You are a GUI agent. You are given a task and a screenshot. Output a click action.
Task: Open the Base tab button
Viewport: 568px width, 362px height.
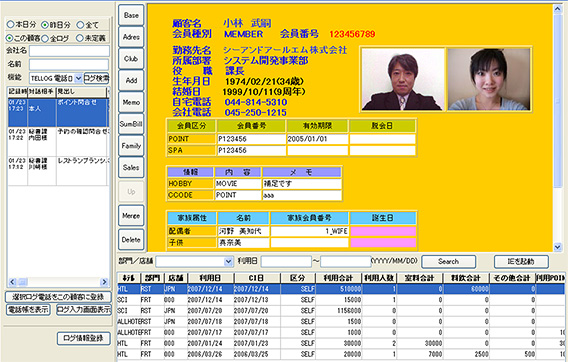pos(131,16)
